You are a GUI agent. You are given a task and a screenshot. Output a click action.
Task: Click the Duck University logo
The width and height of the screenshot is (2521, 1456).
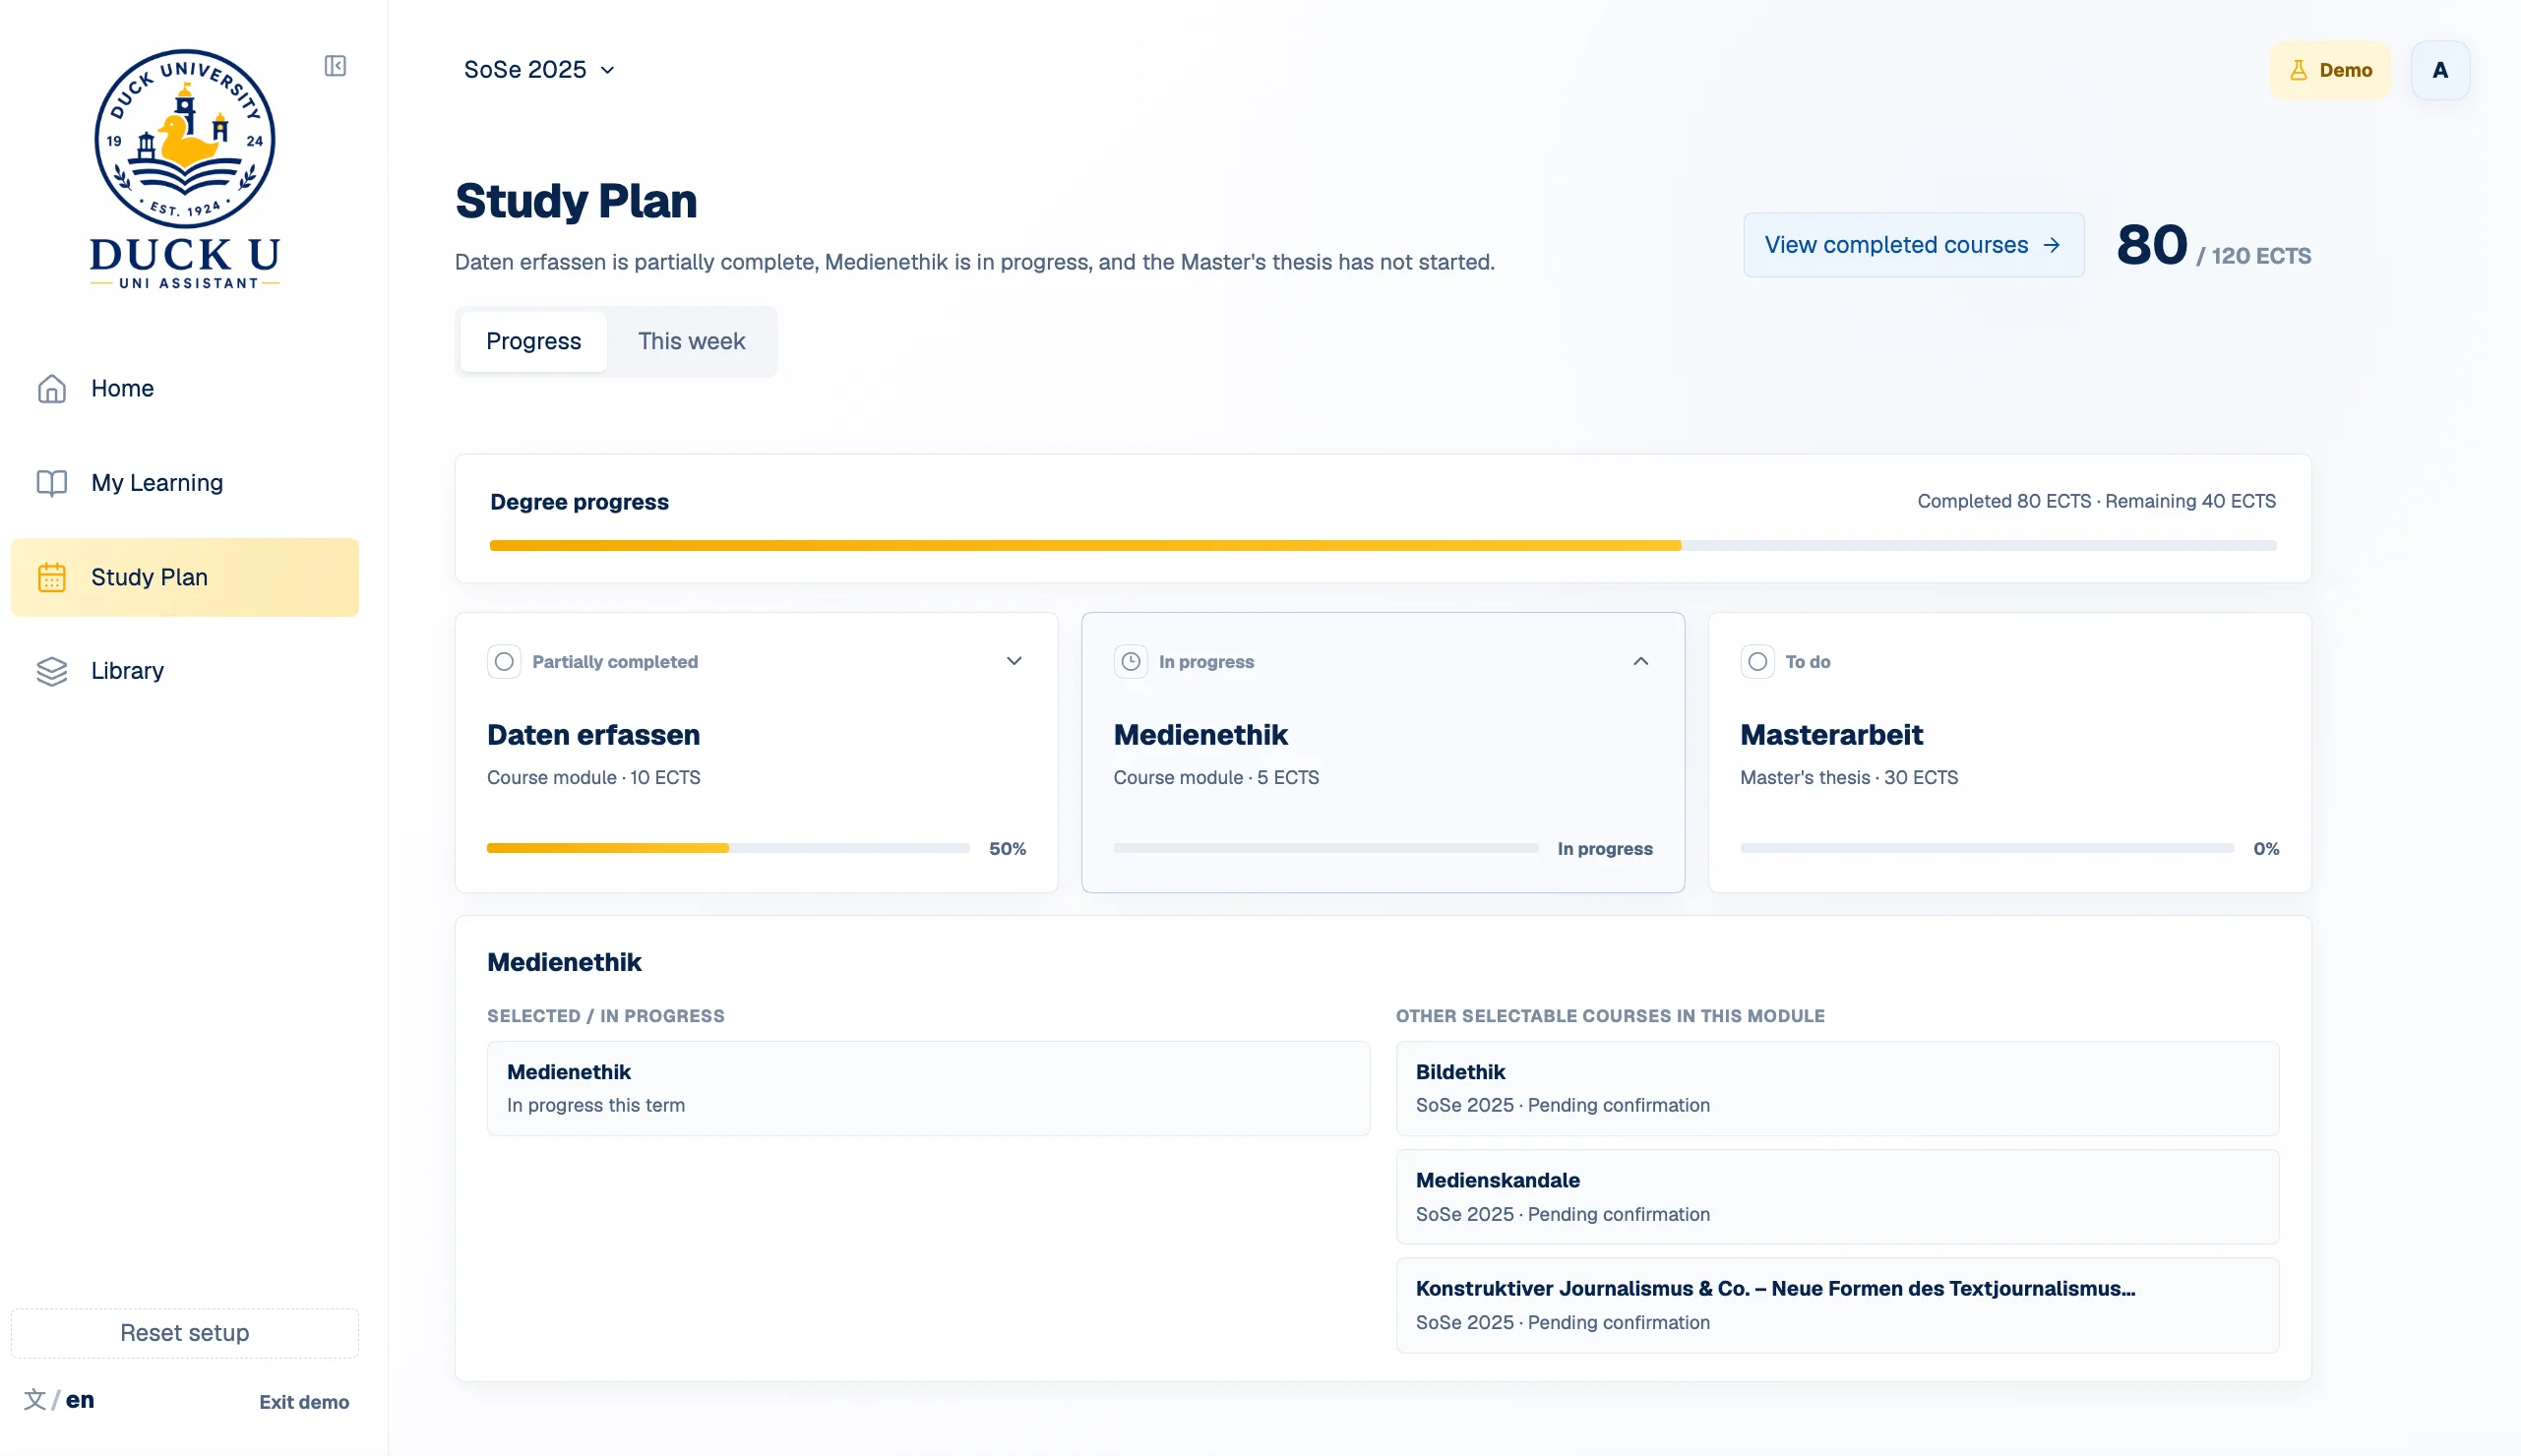[185, 169]
